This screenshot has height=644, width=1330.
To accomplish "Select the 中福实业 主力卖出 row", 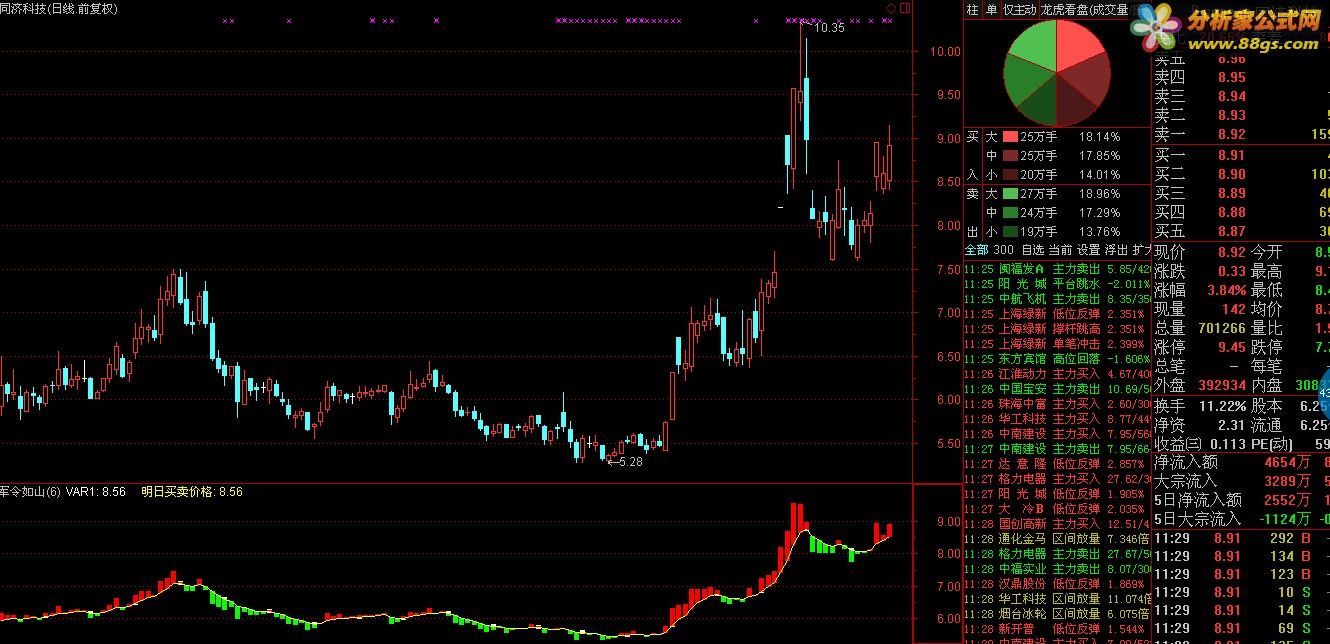I will [x=1056, y=569].
